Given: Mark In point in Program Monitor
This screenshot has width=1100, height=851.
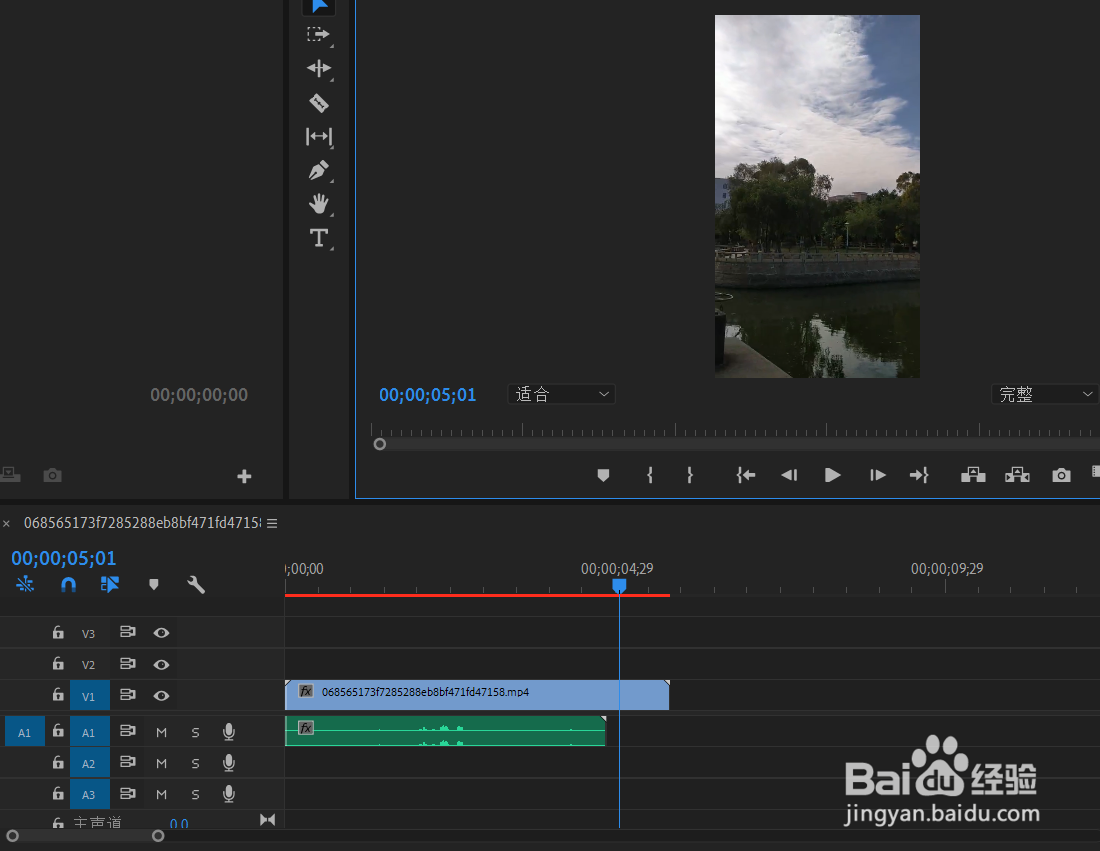Looking at the screenshot, I should coord(650,476).
